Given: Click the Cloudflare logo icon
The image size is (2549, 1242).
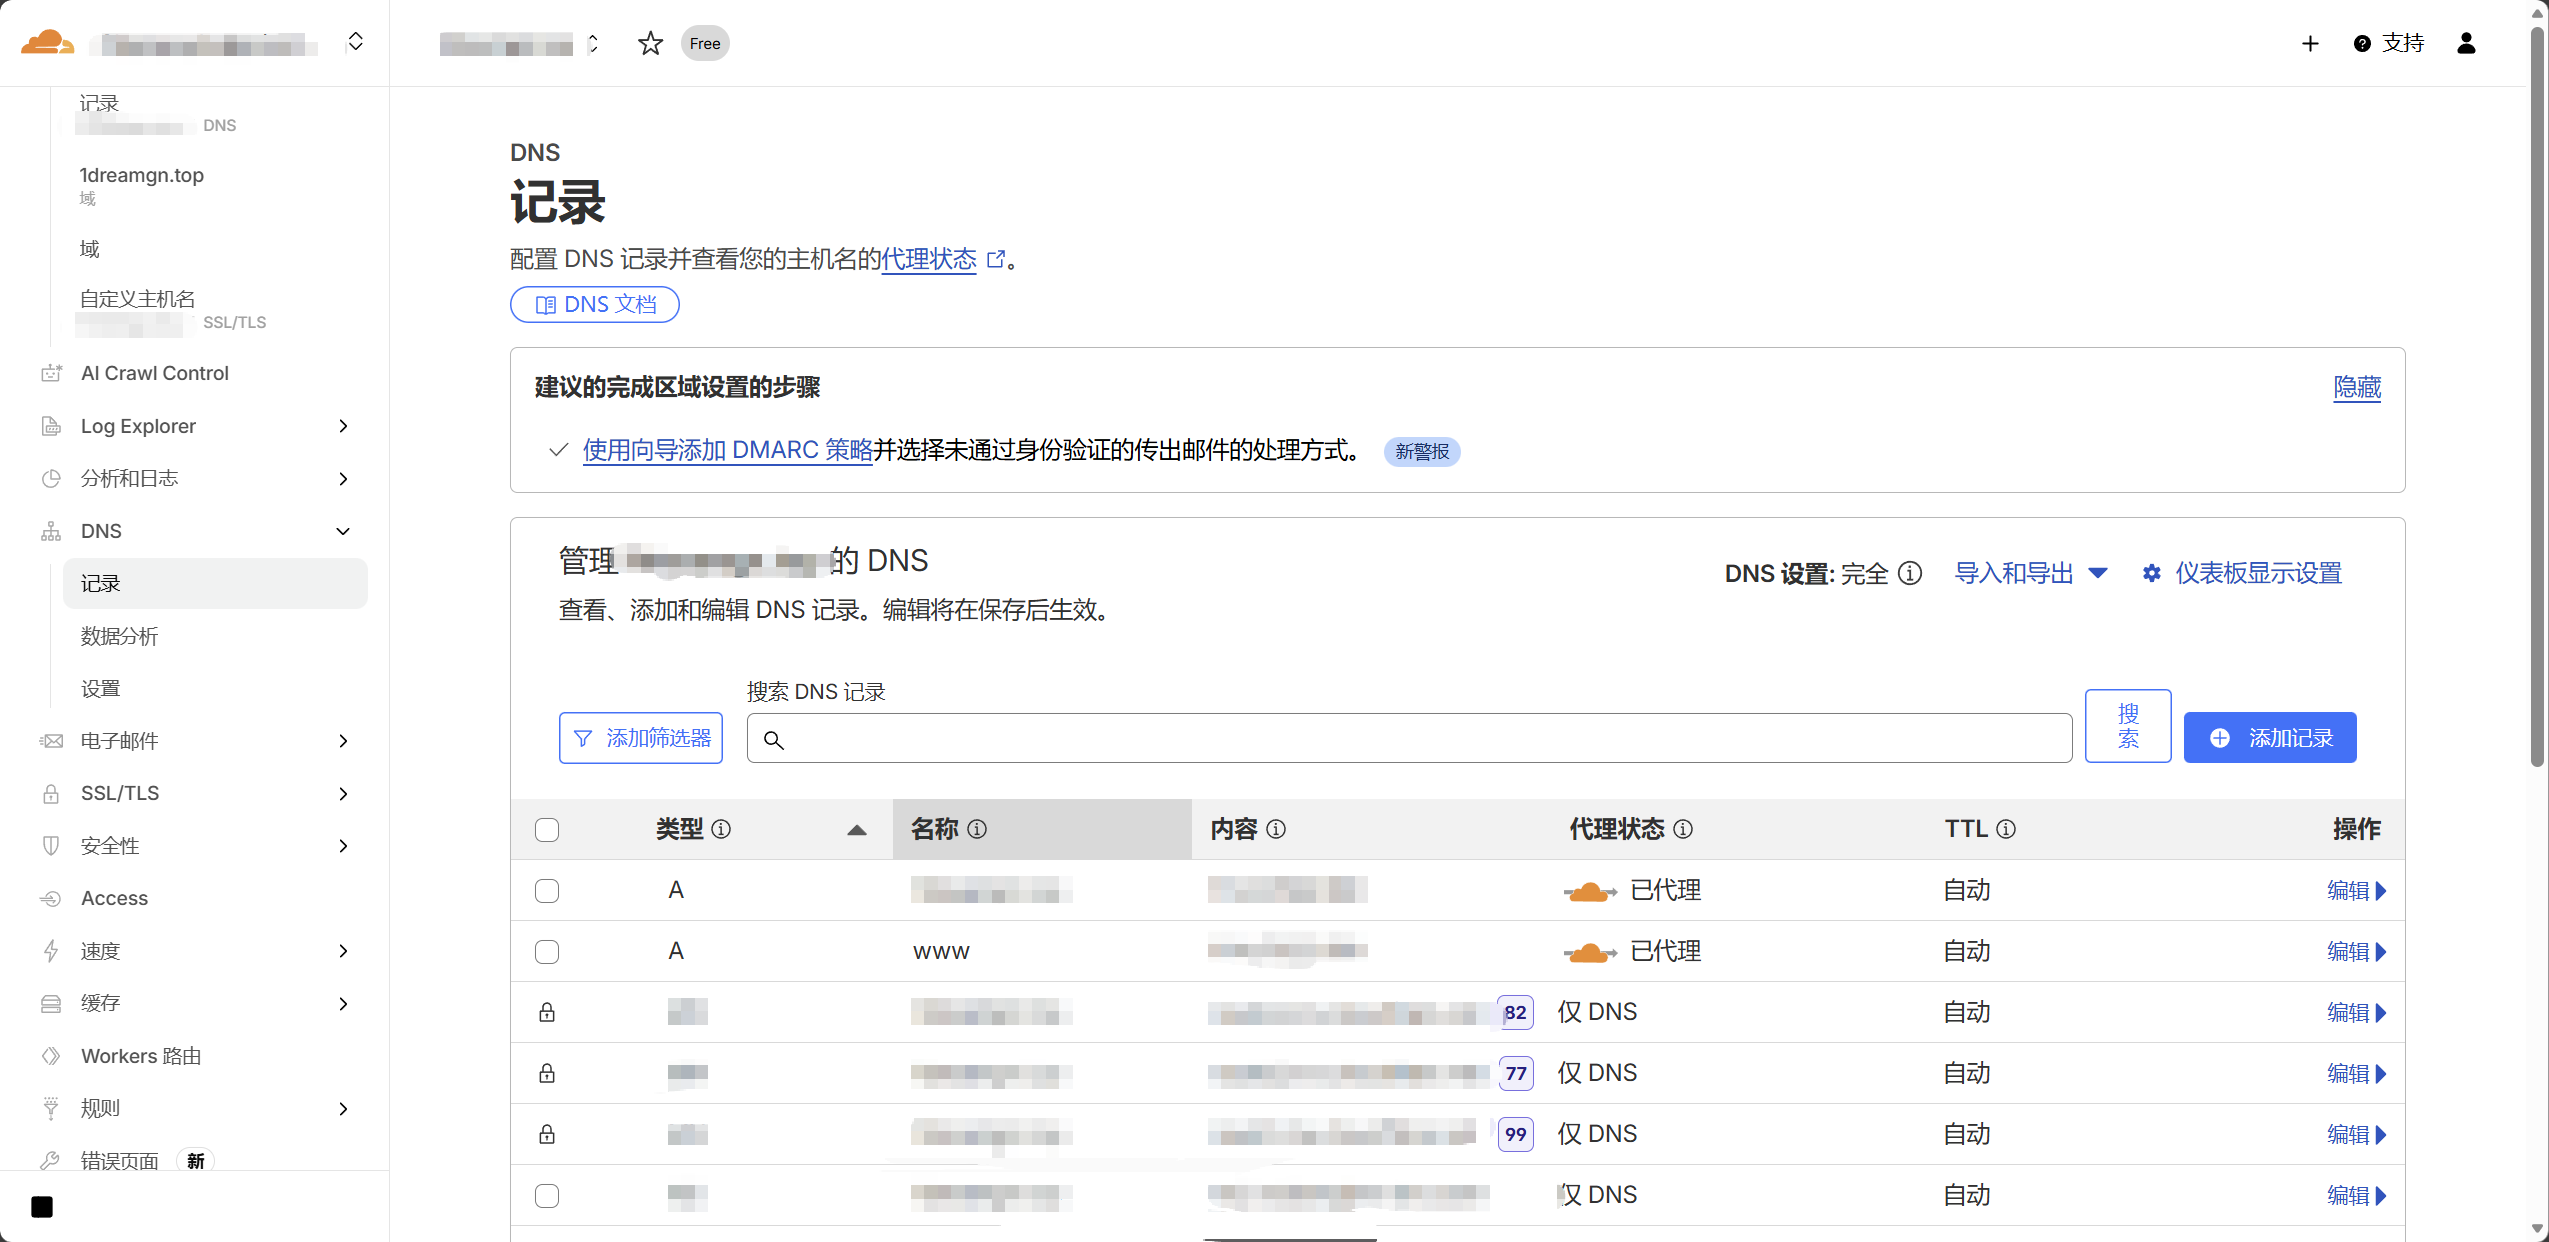Looking at the screenshot, I should [x=47, y=43].
